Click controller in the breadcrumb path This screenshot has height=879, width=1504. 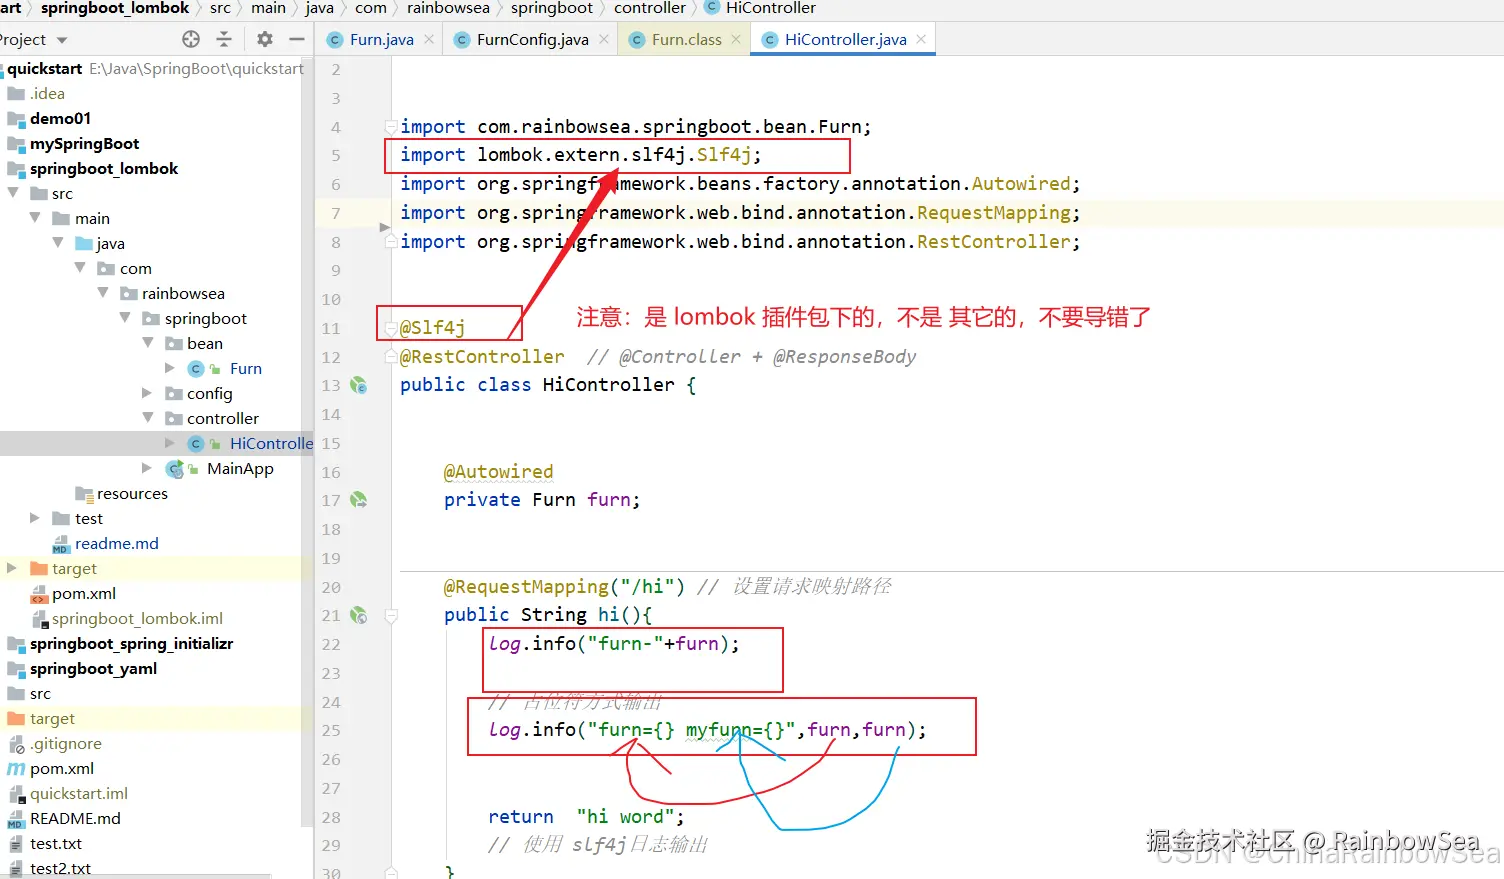pos(650,8)
